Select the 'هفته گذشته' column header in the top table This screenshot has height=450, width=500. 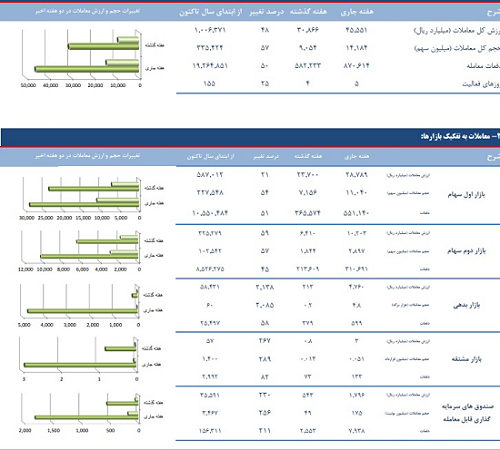coord(308,12)
